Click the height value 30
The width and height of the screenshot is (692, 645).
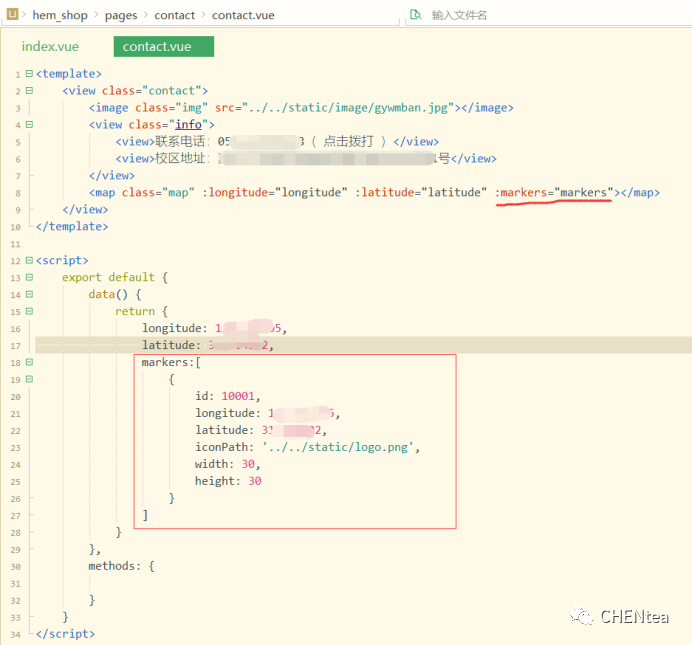pos(255,481)
